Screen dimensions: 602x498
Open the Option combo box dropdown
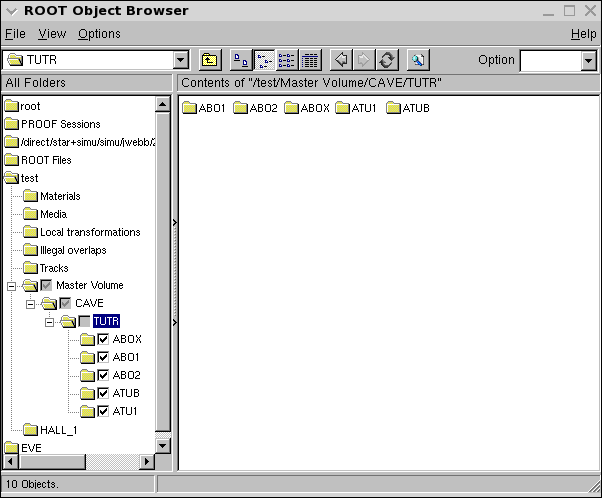click(589, 60)
